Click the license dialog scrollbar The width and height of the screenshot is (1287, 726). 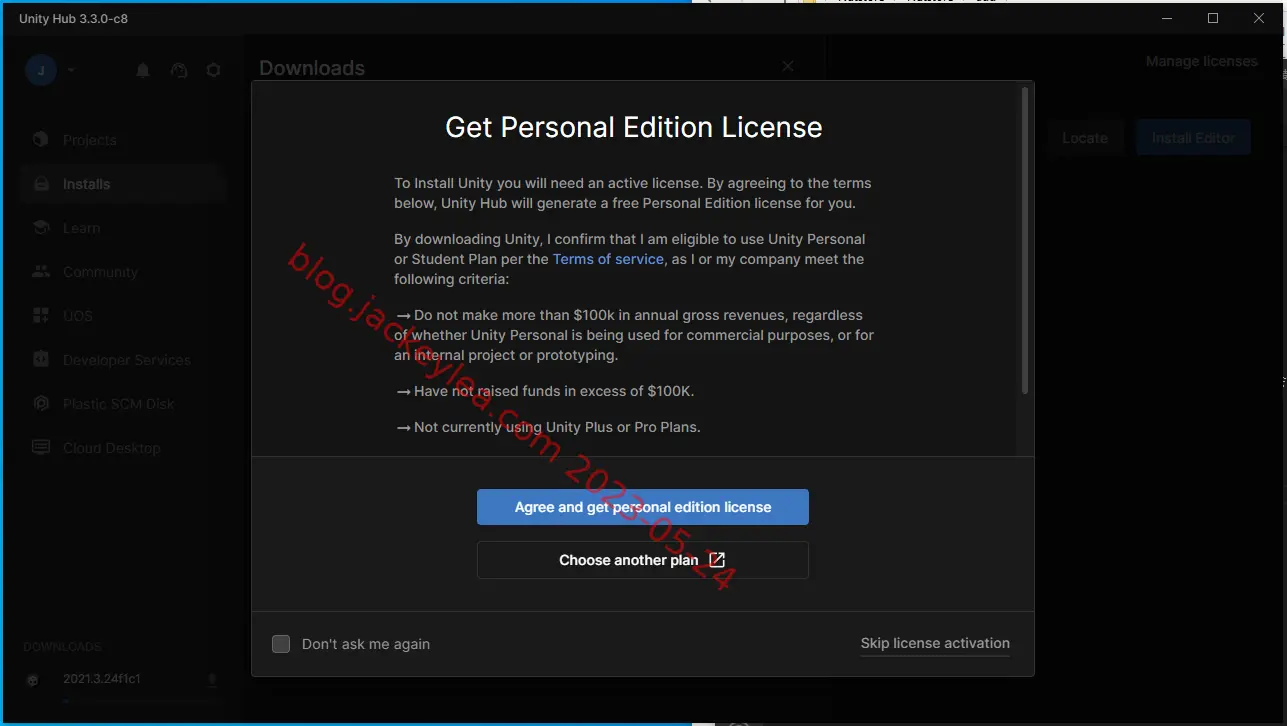pyautogui.click(x=1024, y=240)
